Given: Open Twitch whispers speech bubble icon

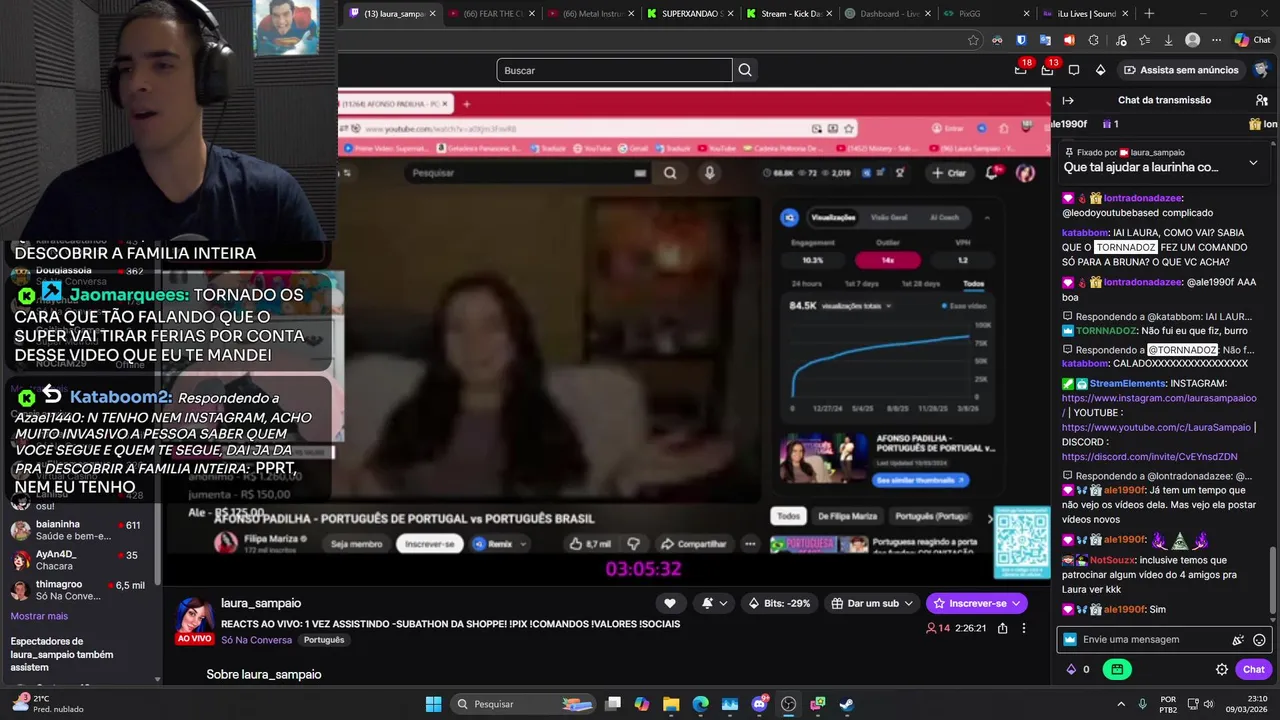Looking at the screenshot, I should click(1074, 70).
